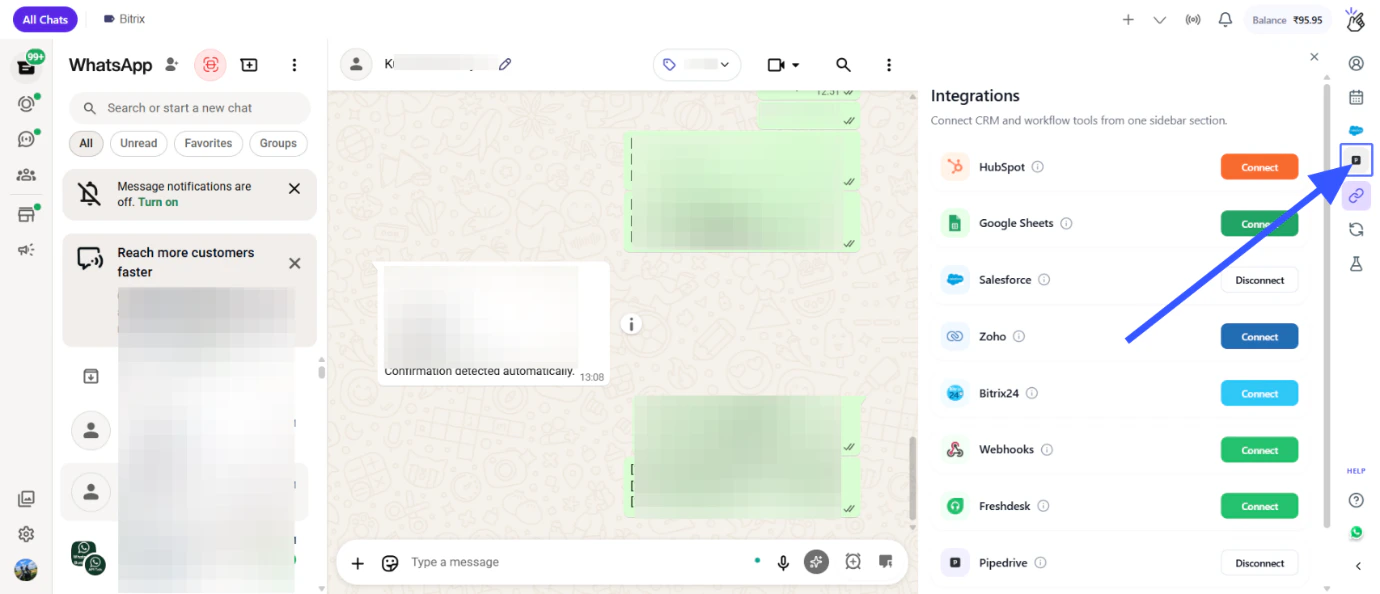Image resolution: width=1380 pixels, height=594 pixels.
Task: Connect the Bitrix24 integration
Action: point(1259,393)
